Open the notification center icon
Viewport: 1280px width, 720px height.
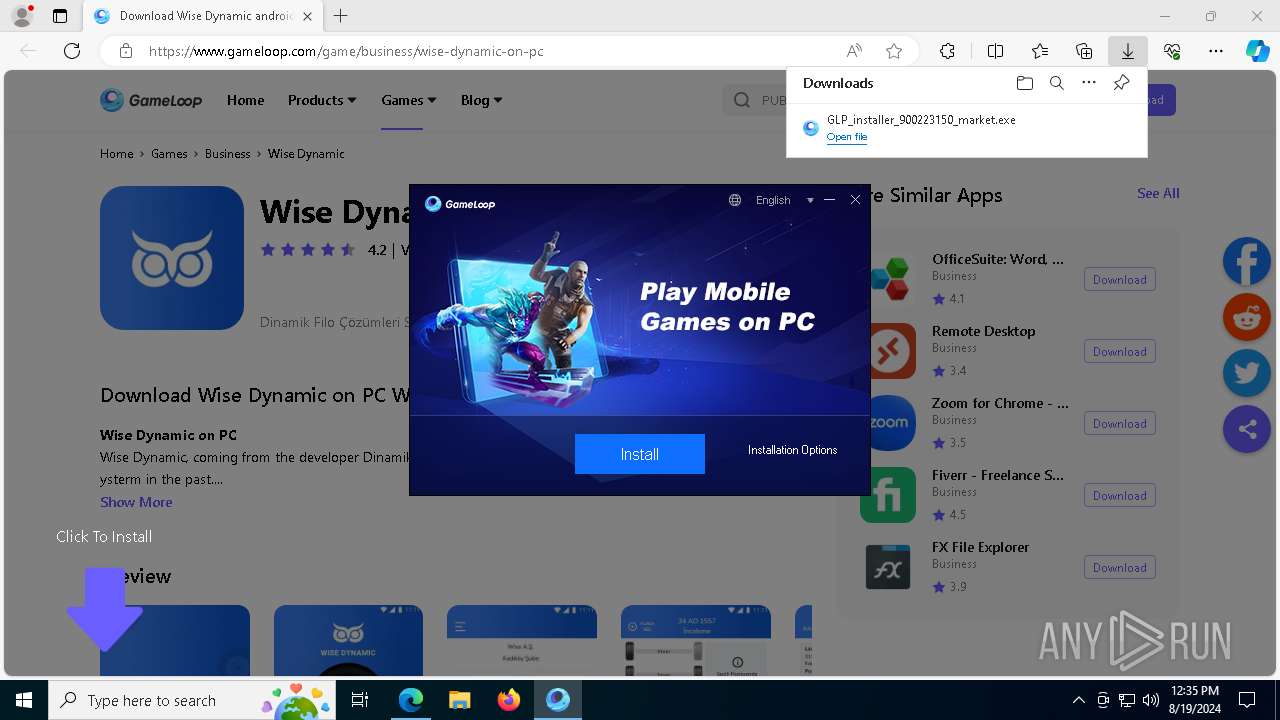[x=1247, y=700]
